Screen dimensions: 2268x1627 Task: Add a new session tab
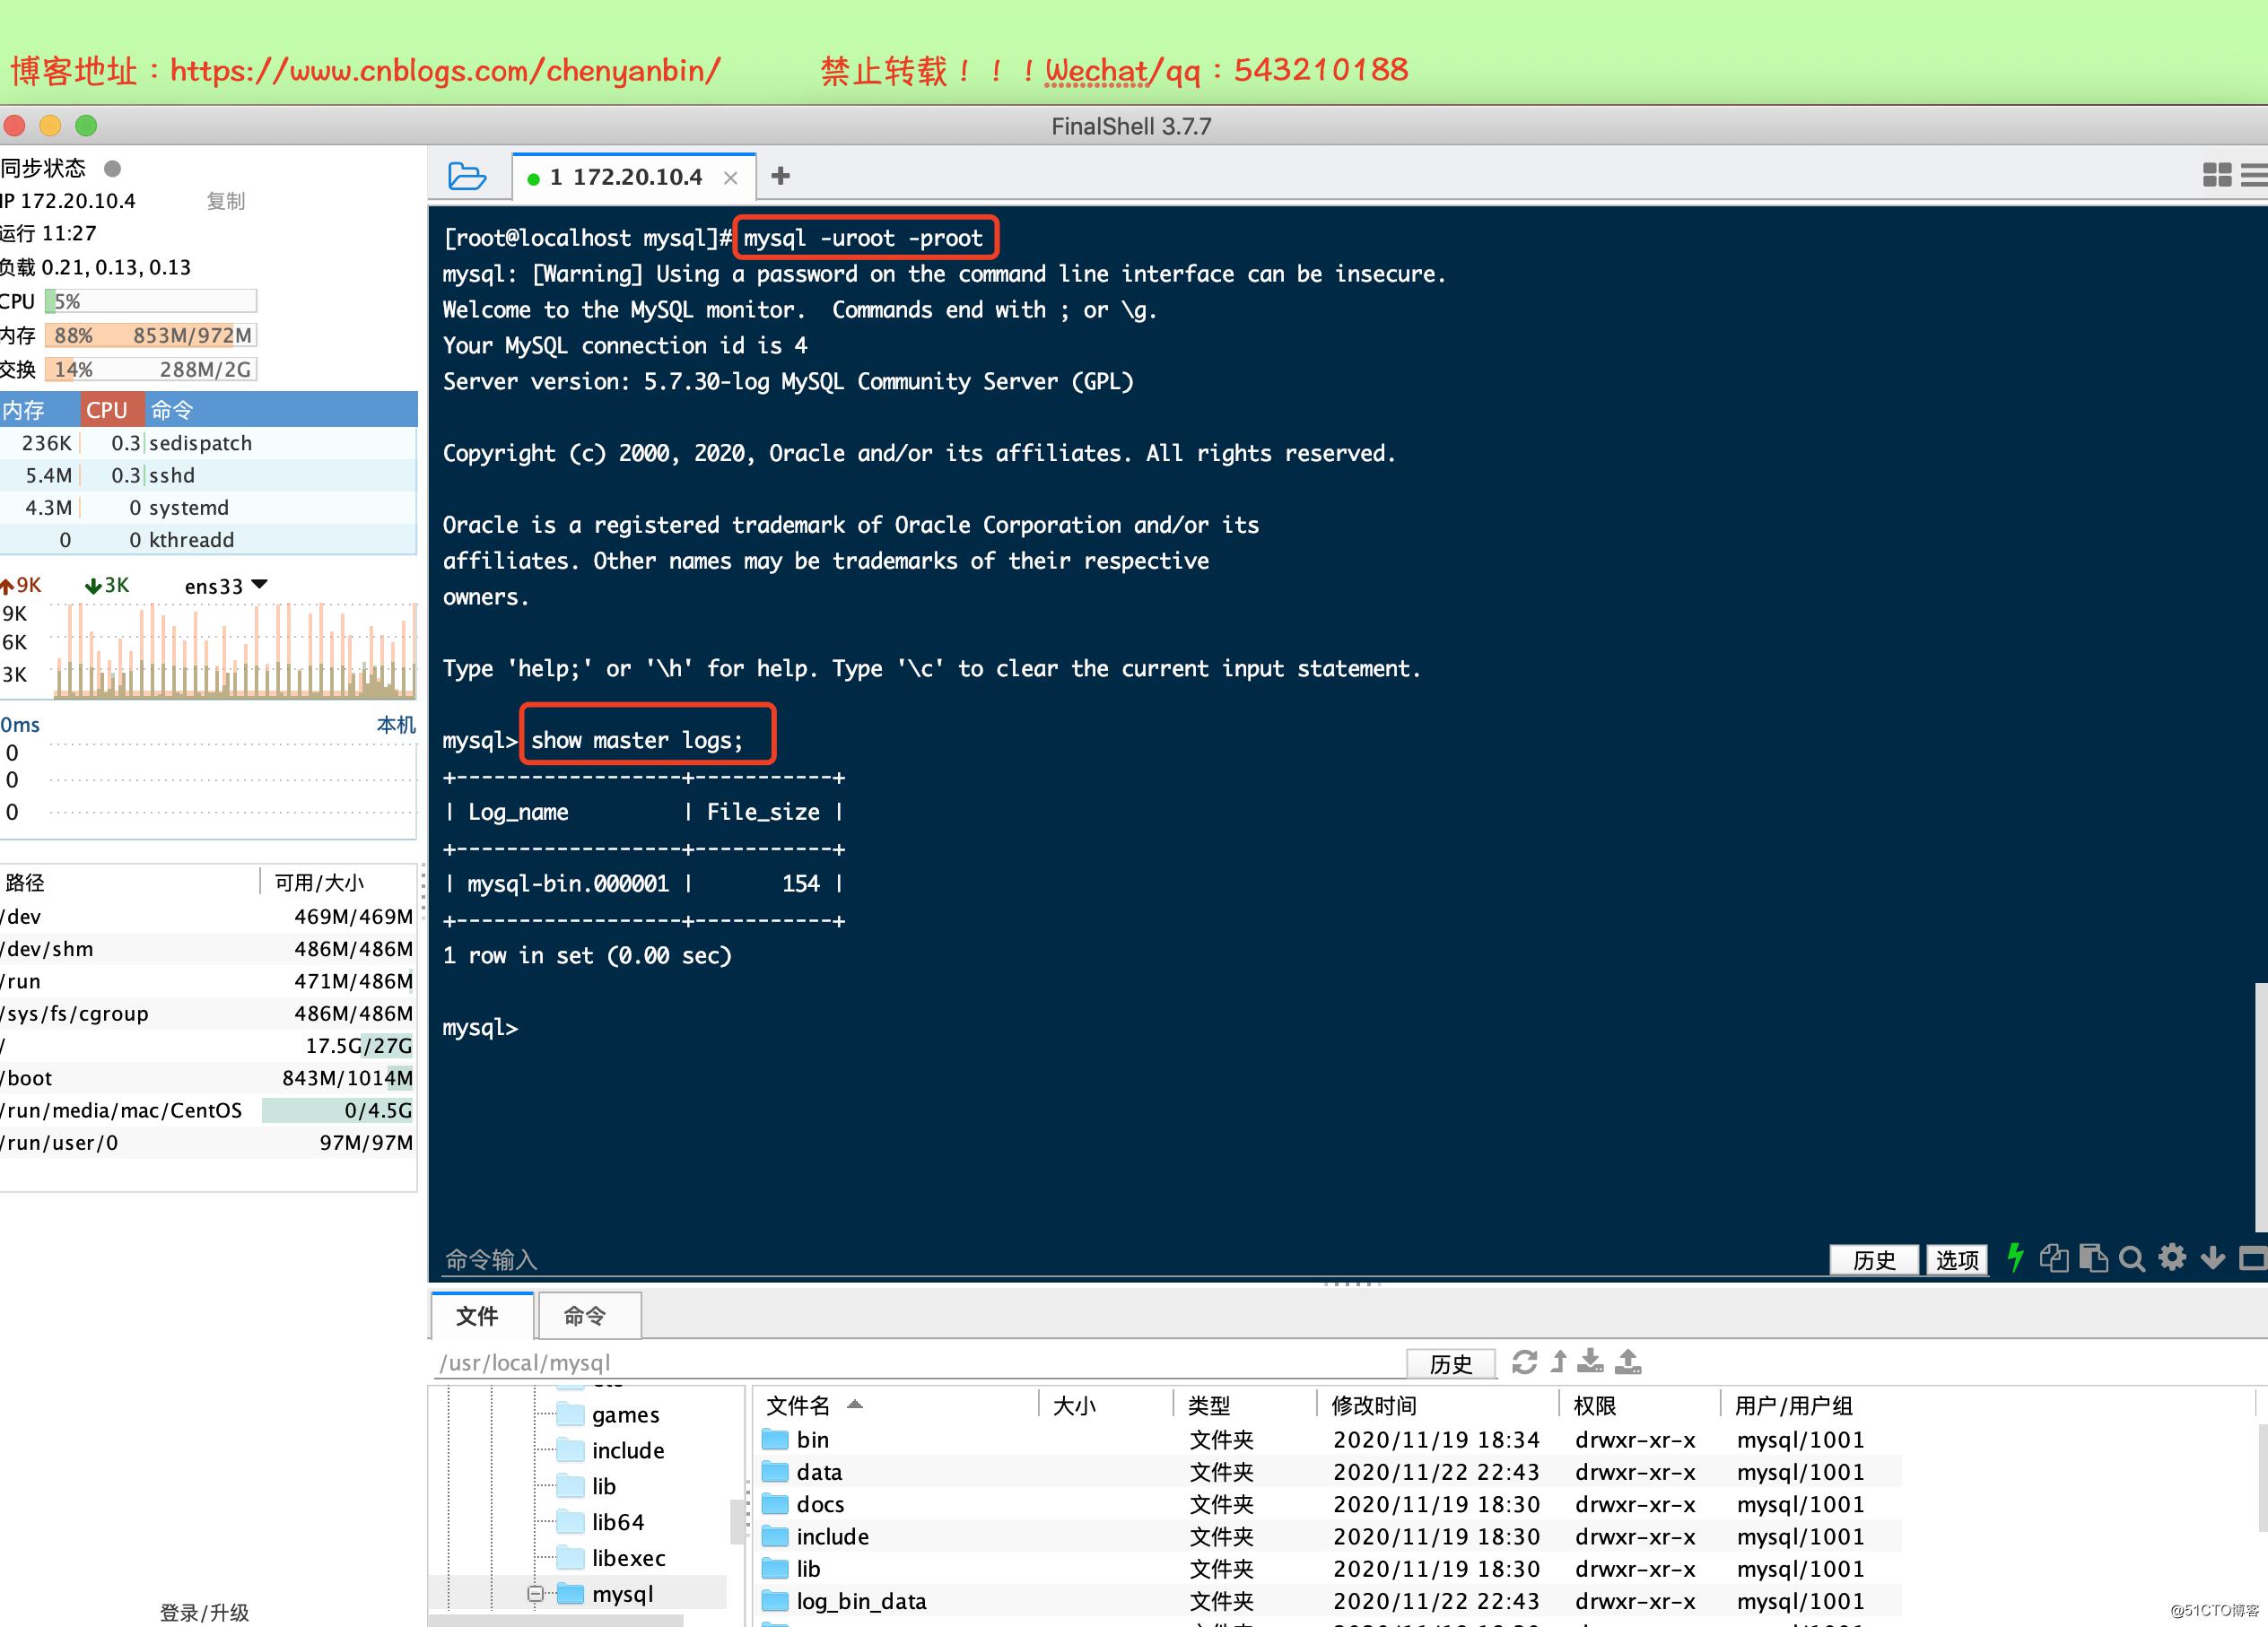[x=781, y=176]
